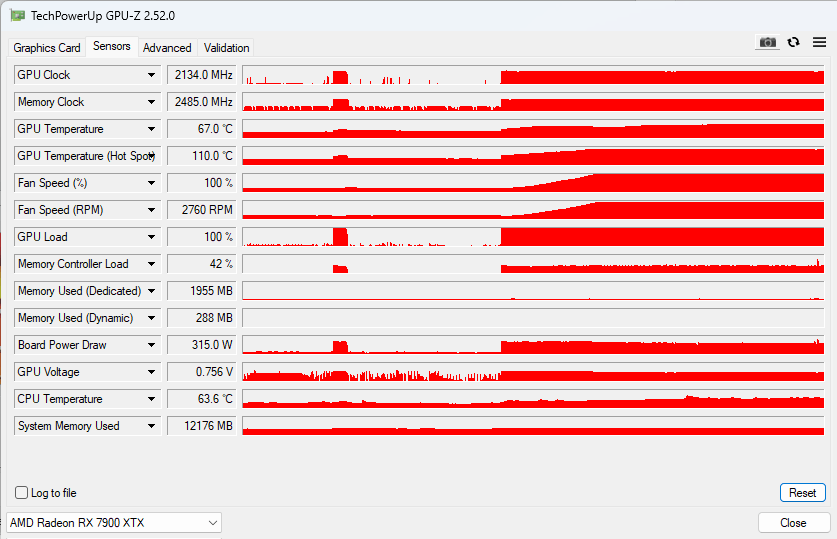The width and height of the screenshot is (837, 539).
Task: Open the System Memory Used dropdown
Action: click(x=152, y=426)
